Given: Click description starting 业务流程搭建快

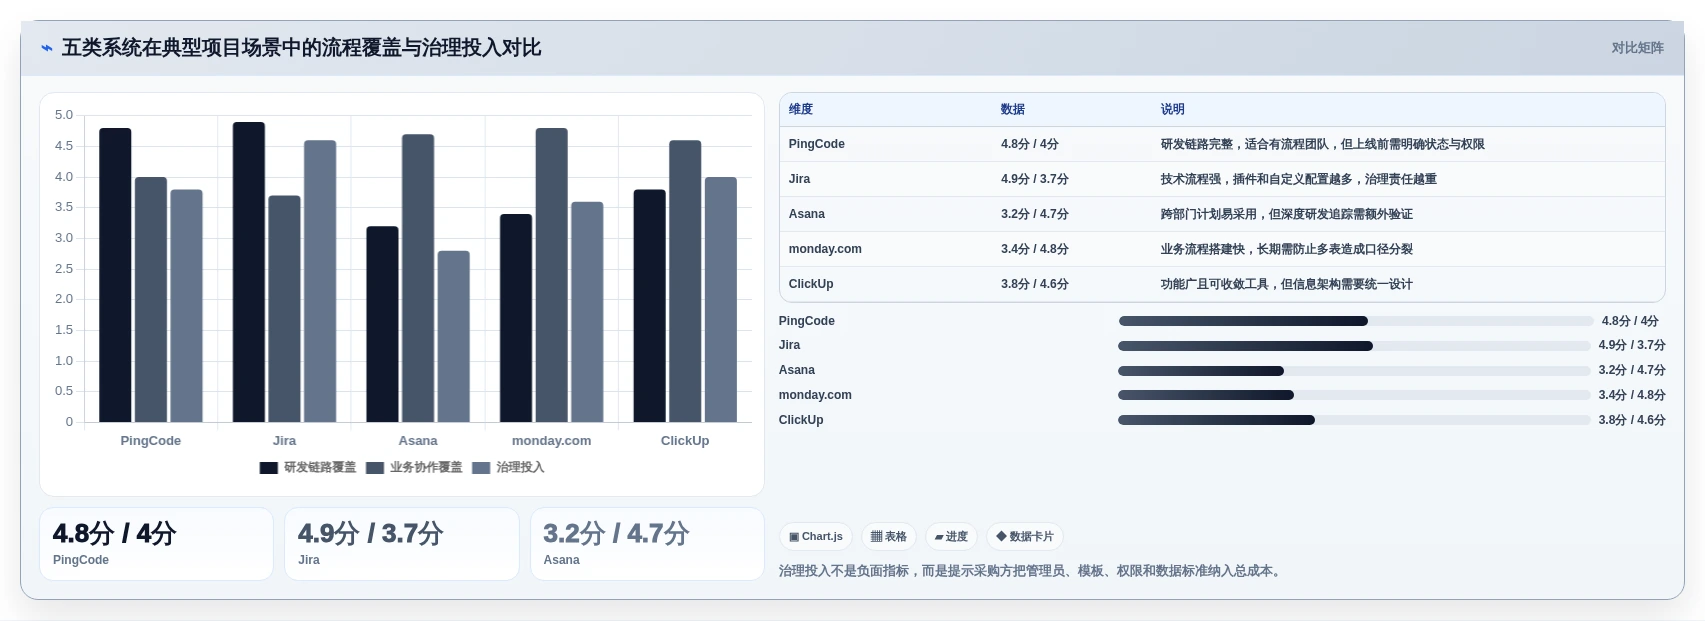Looking at the screenshot, I should pos(1286,249).
